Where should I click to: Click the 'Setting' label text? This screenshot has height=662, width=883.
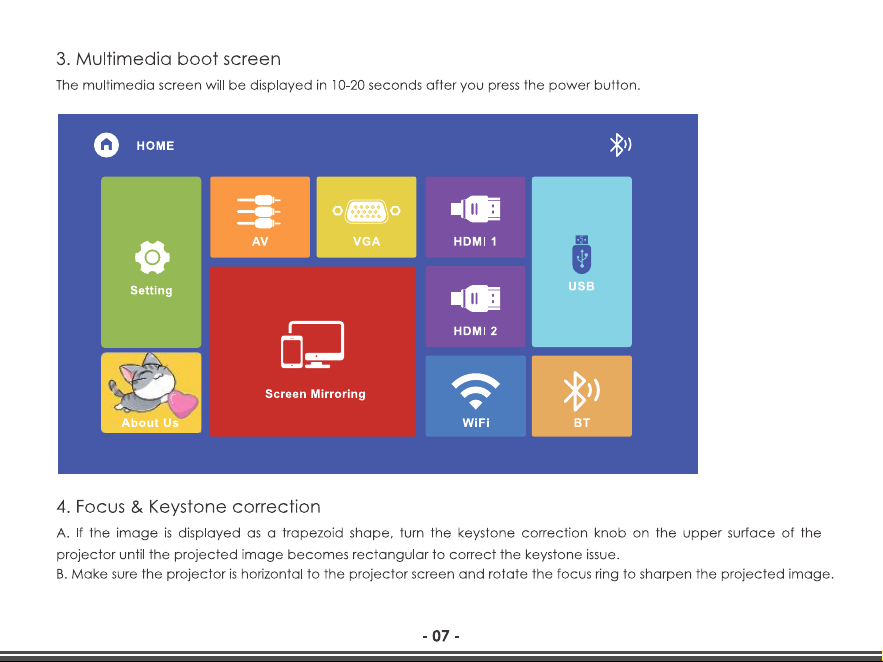pos(151,290)
